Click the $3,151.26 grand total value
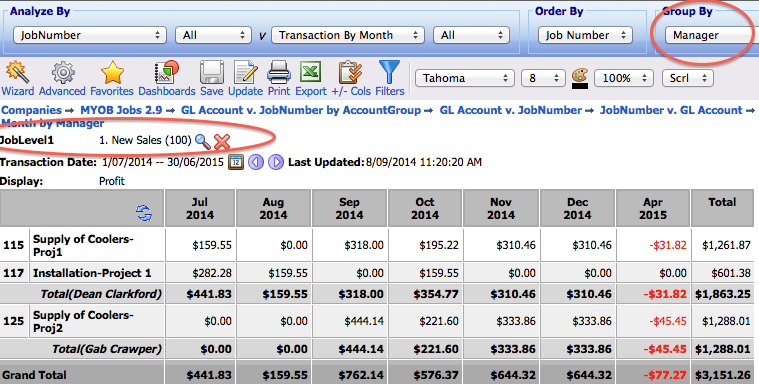 click(x=723, y=375)
